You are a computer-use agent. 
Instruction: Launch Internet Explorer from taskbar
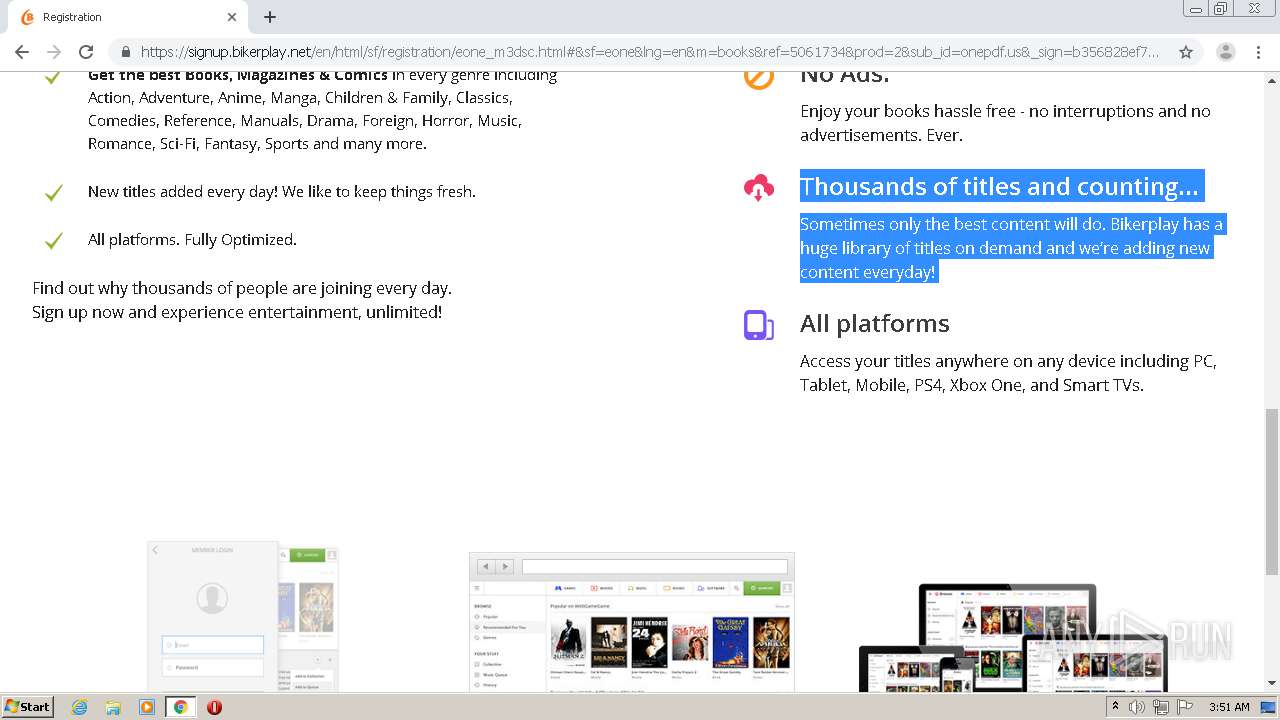tap(79, 707)
